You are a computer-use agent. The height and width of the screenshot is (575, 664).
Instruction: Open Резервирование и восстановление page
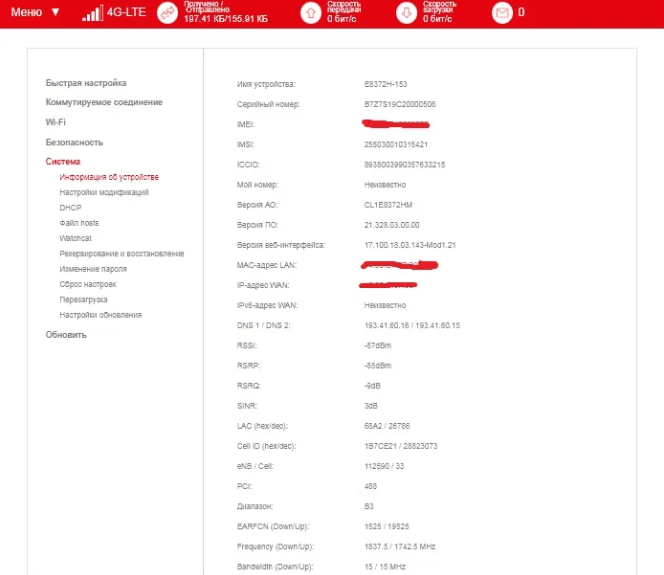pyautogui.click(x=122, y=254)
